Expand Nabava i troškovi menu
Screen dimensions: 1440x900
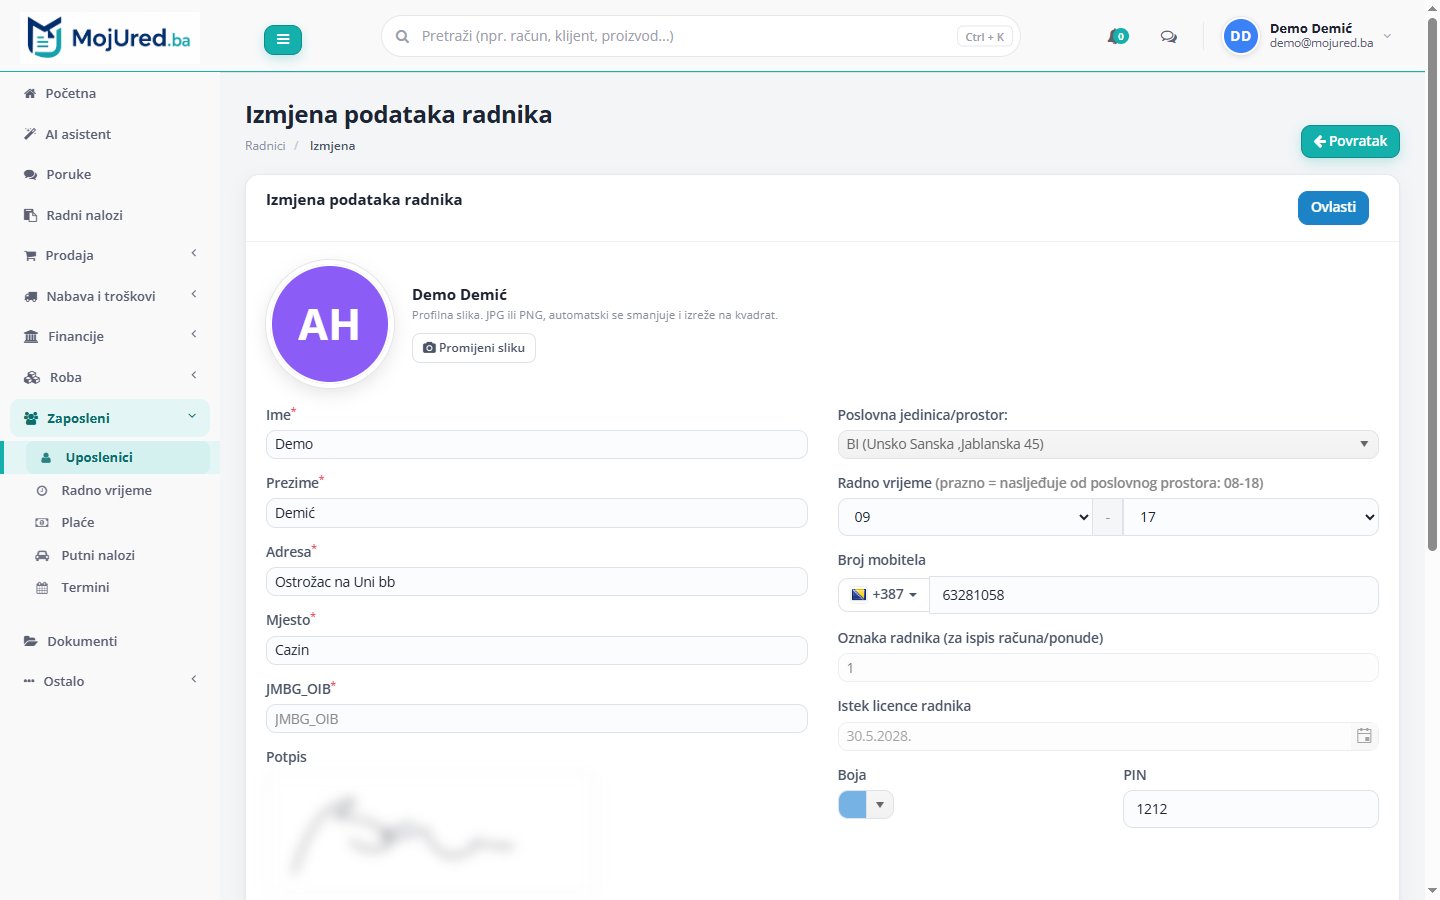tap(110, 296)
